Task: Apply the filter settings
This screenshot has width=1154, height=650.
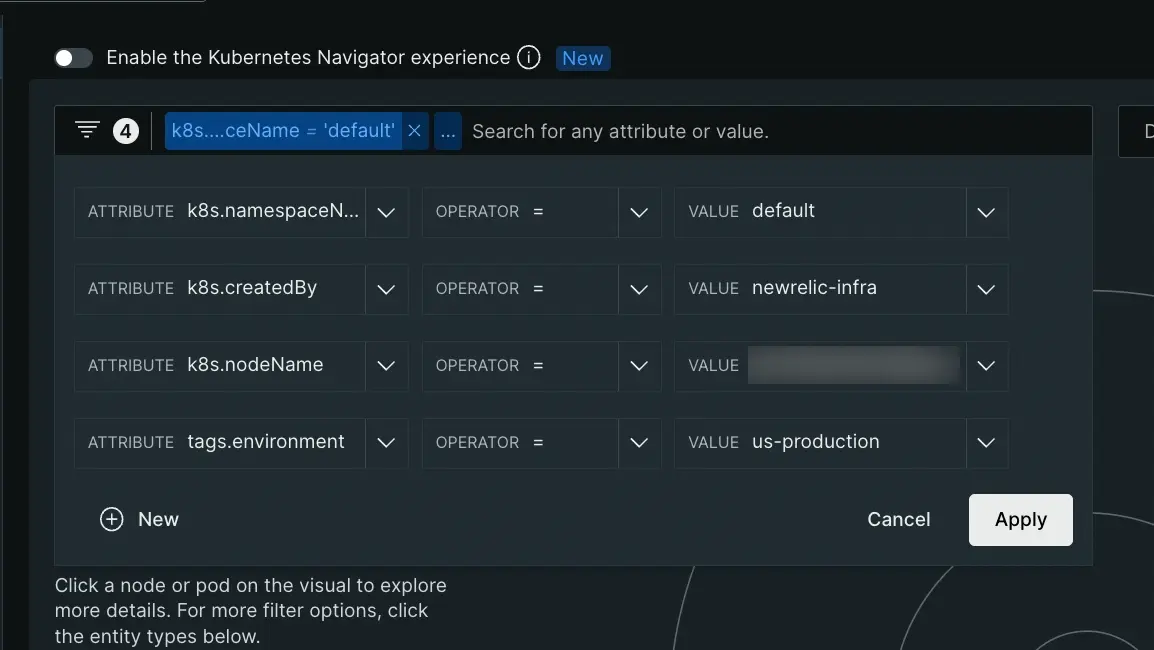Action: click(1020, 520)
